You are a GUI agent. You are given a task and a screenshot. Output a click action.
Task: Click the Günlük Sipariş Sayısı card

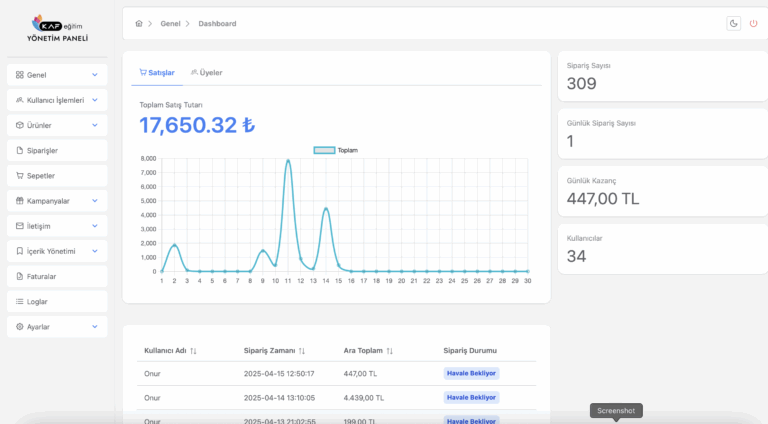(x=663, y=134)
